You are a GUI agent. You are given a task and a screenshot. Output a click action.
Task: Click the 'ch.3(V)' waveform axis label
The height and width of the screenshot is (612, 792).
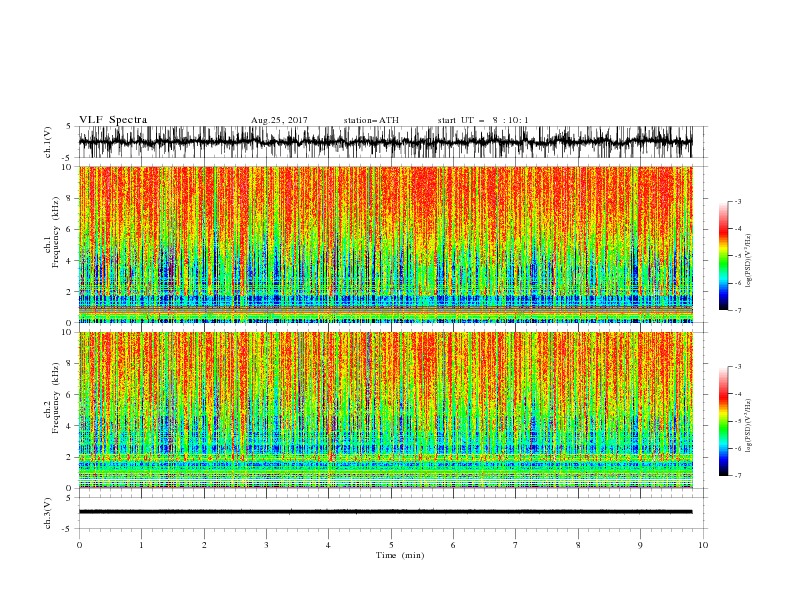pyautogui.click(x=48, y=513)
